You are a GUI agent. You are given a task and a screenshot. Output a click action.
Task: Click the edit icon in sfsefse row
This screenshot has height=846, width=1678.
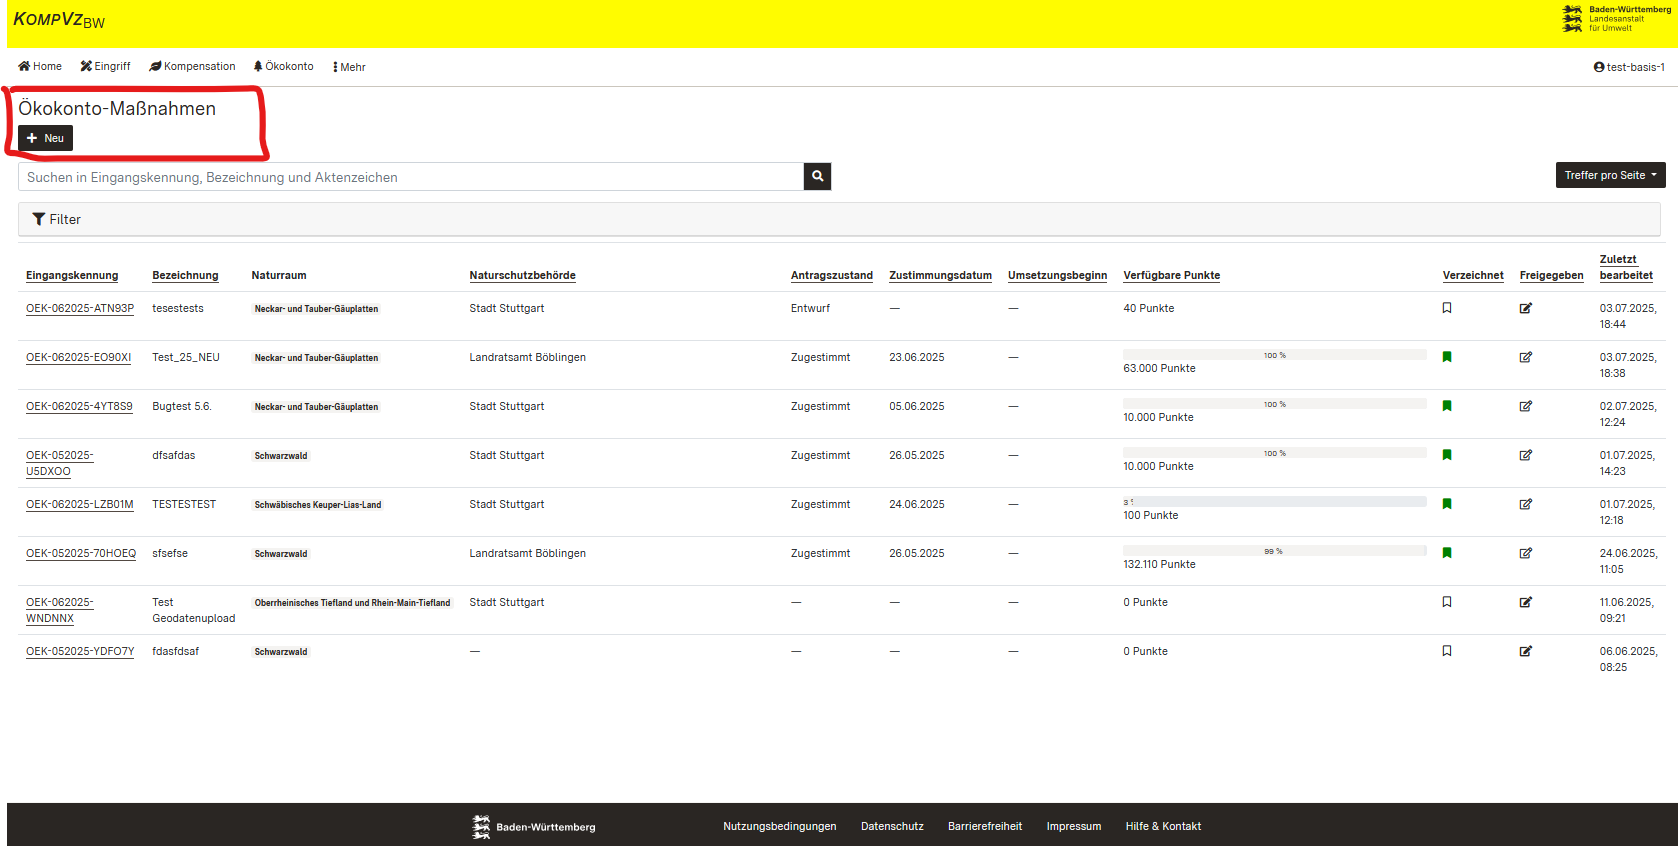[1525, 553]
